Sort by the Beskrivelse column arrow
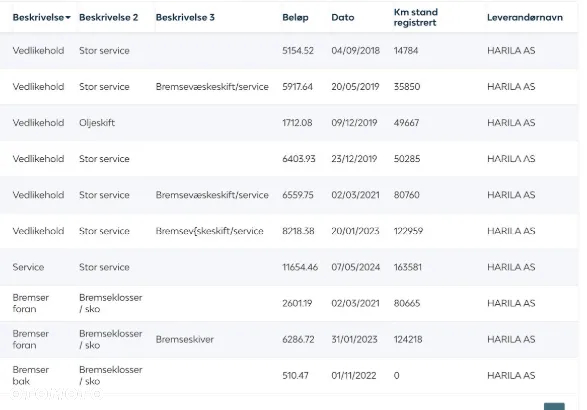 pyautogui.click(x=68, y=17)
